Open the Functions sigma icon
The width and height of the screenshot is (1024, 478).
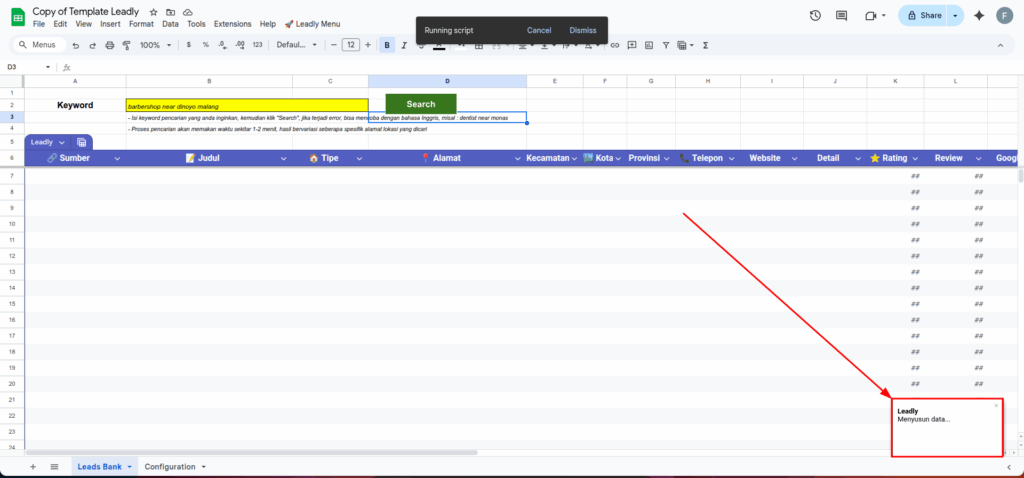706,45
